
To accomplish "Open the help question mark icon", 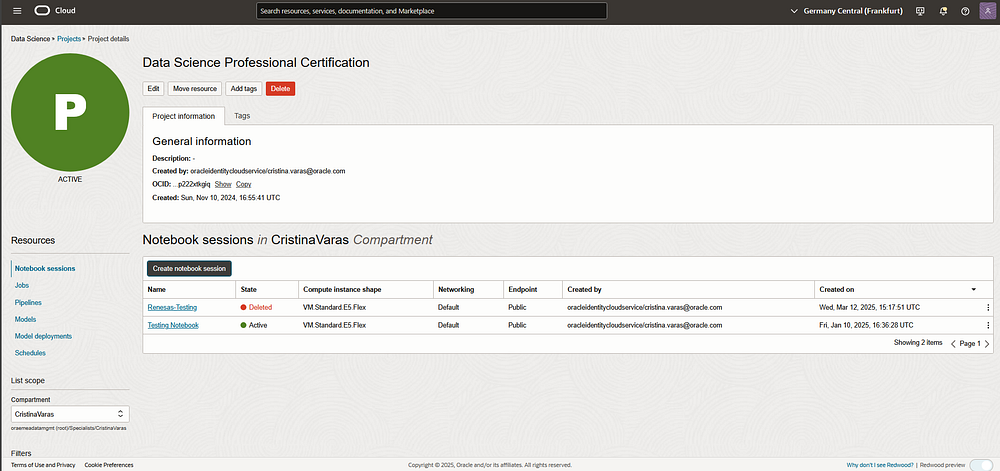I will click(x=965, y=11).
